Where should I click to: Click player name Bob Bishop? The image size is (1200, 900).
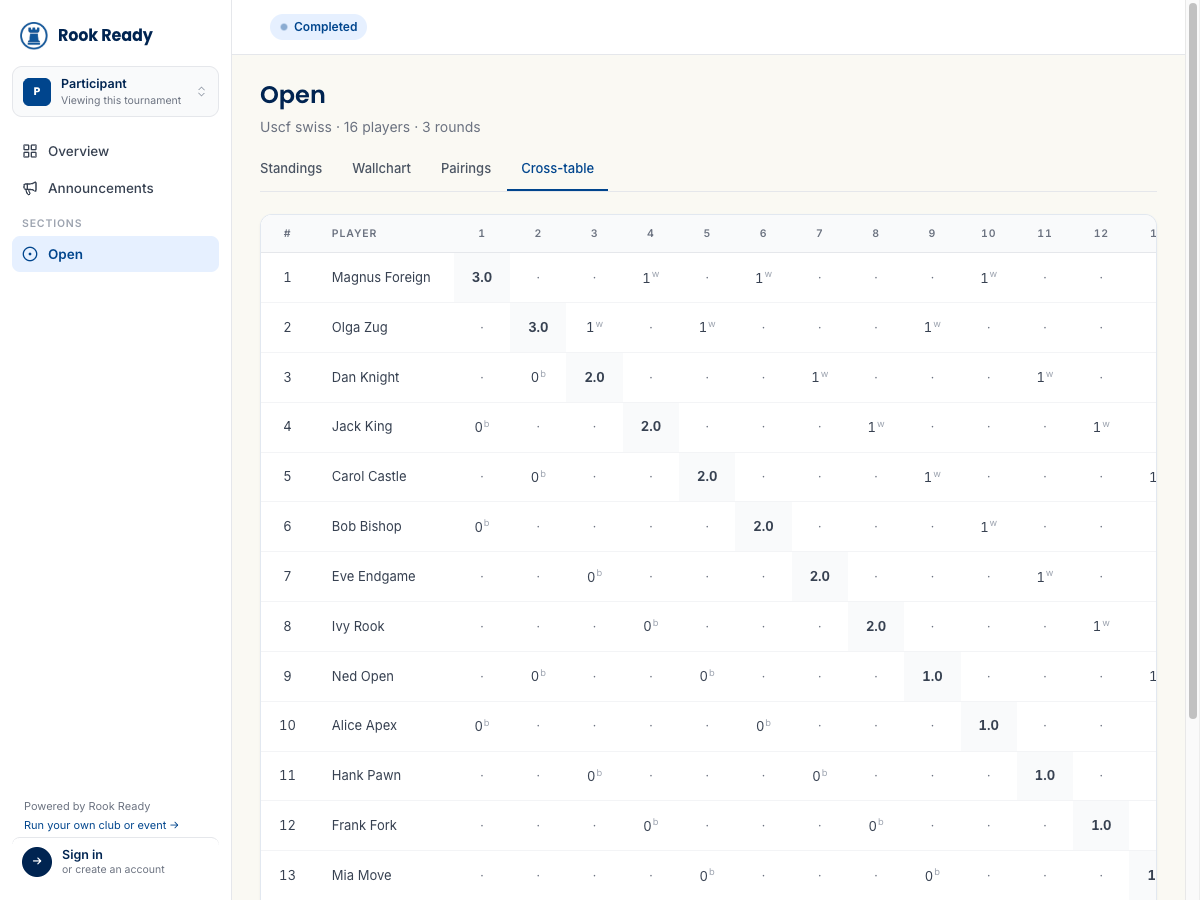pyautogui.click(x=366, y=526)
